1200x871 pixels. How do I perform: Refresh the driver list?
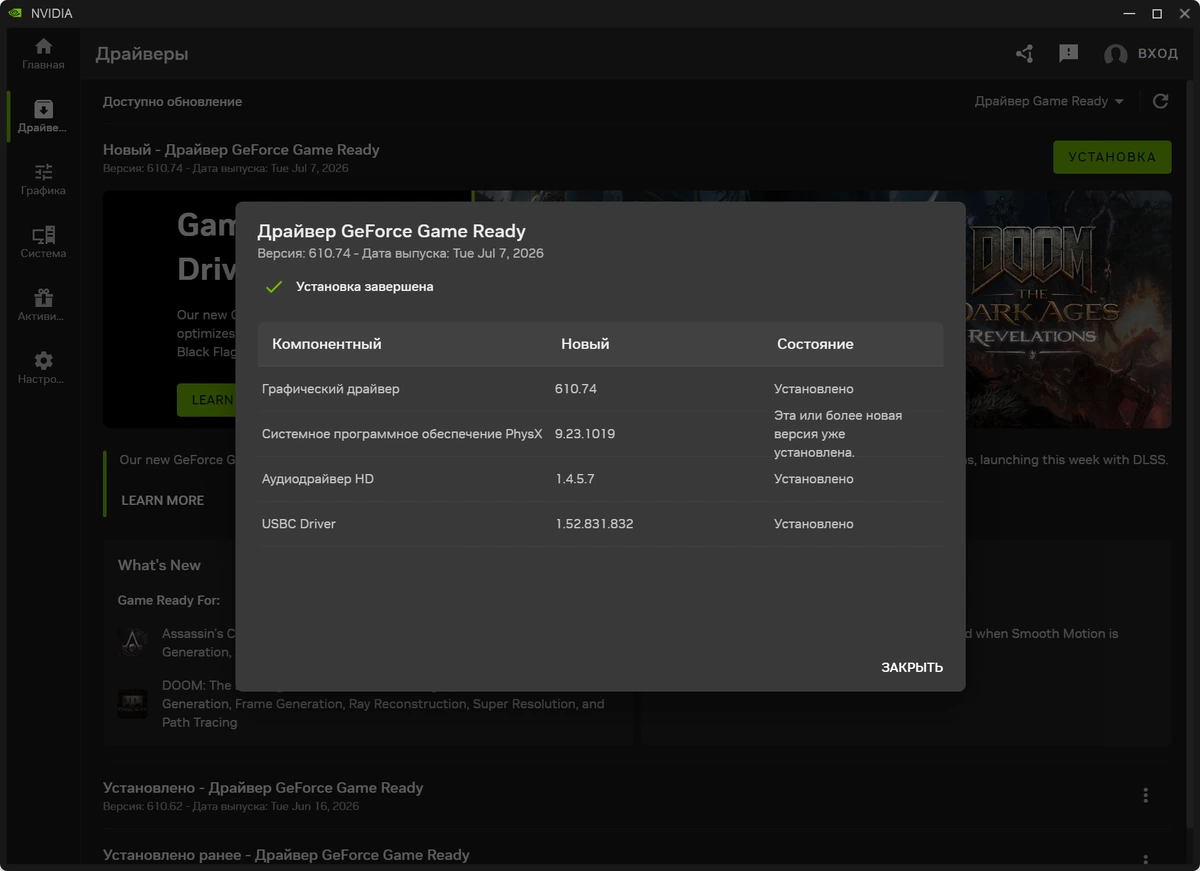pos(1161,101)
